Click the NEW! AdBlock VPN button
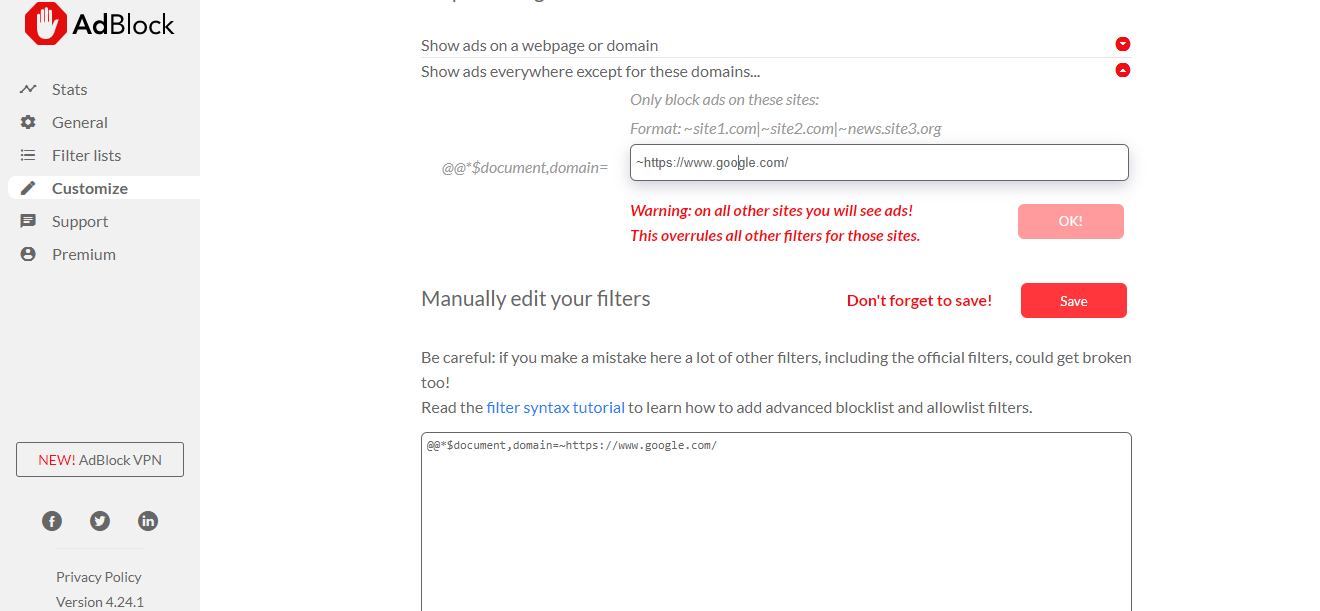Screen dimensions: 1320x611 pos(100,460)
